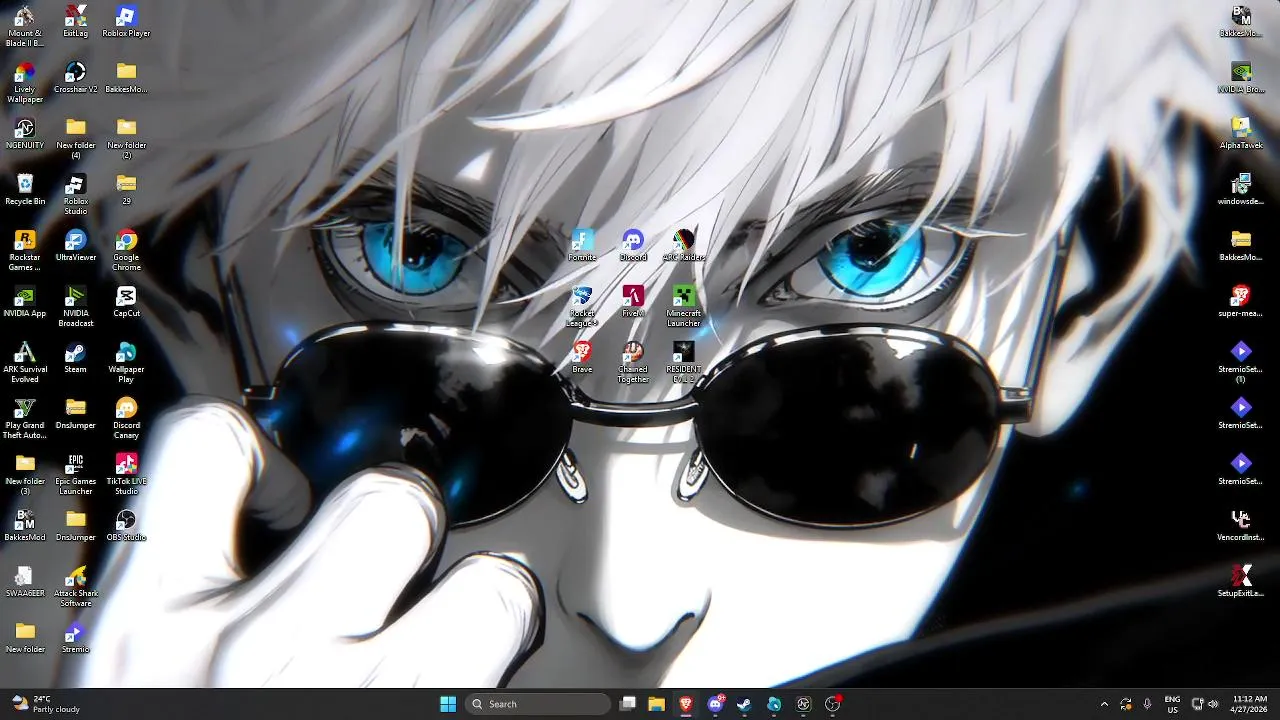Launch the ExitLag desktop shortcut
The height and width of the screenshot is (720, 1280).
point(75,22)
